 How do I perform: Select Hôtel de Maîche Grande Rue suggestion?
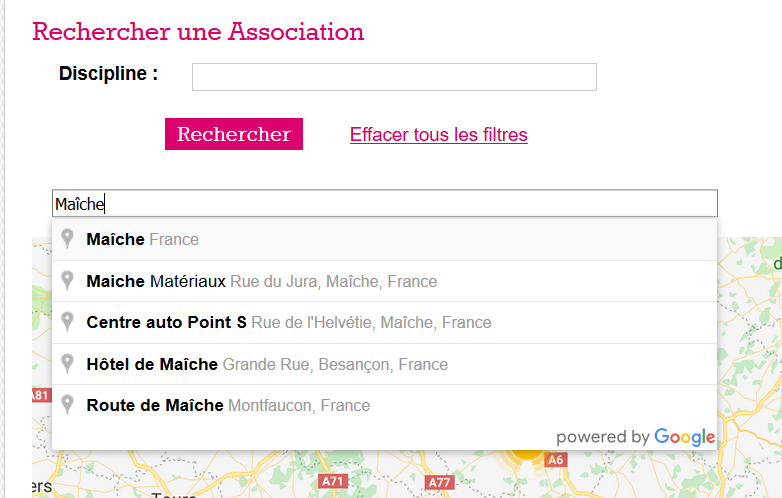click(x=385, y=364)
